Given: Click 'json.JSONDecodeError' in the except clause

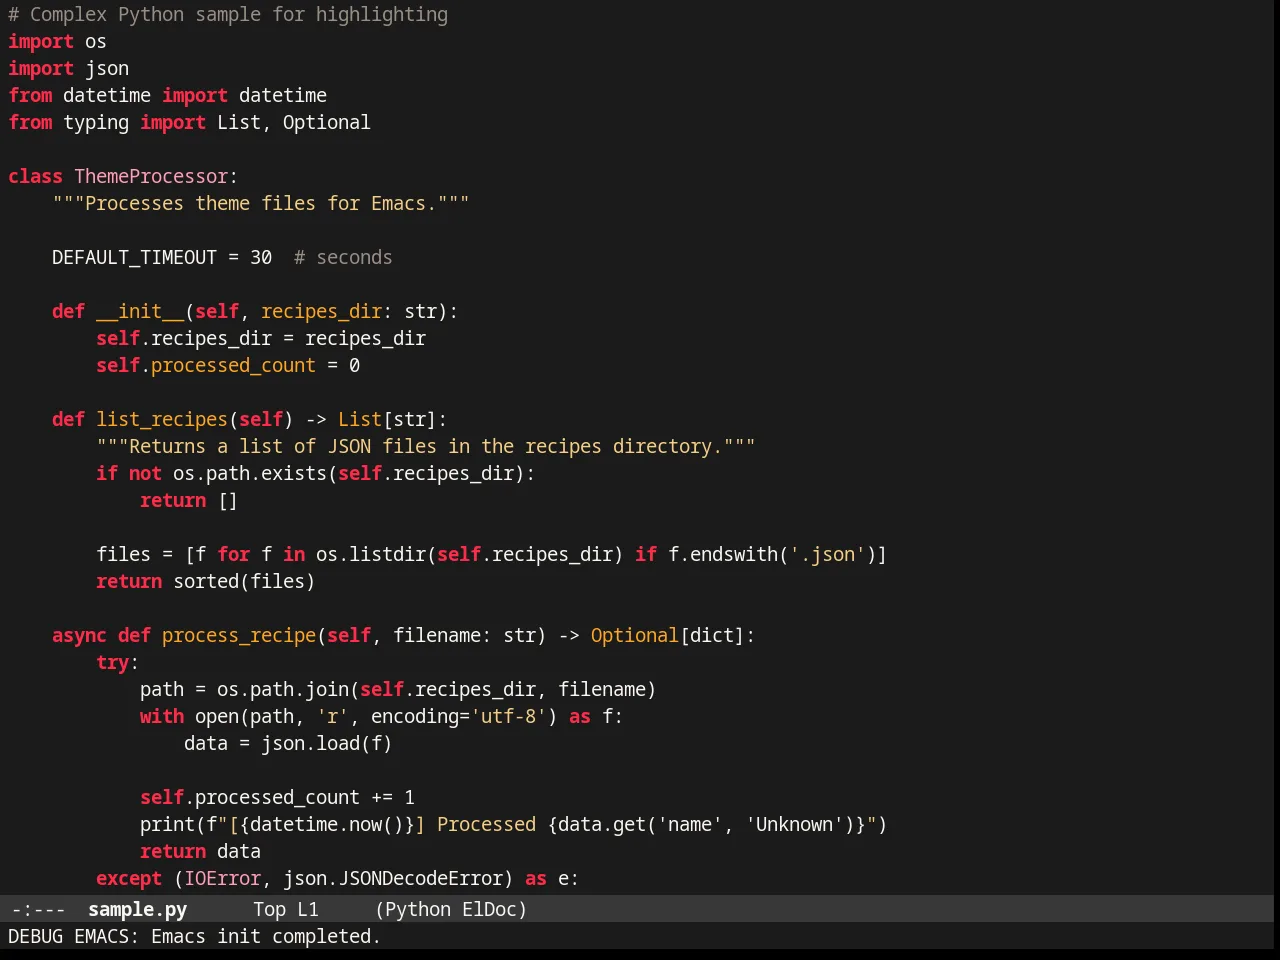Looking at the screenshot, I should coord(393,878).
